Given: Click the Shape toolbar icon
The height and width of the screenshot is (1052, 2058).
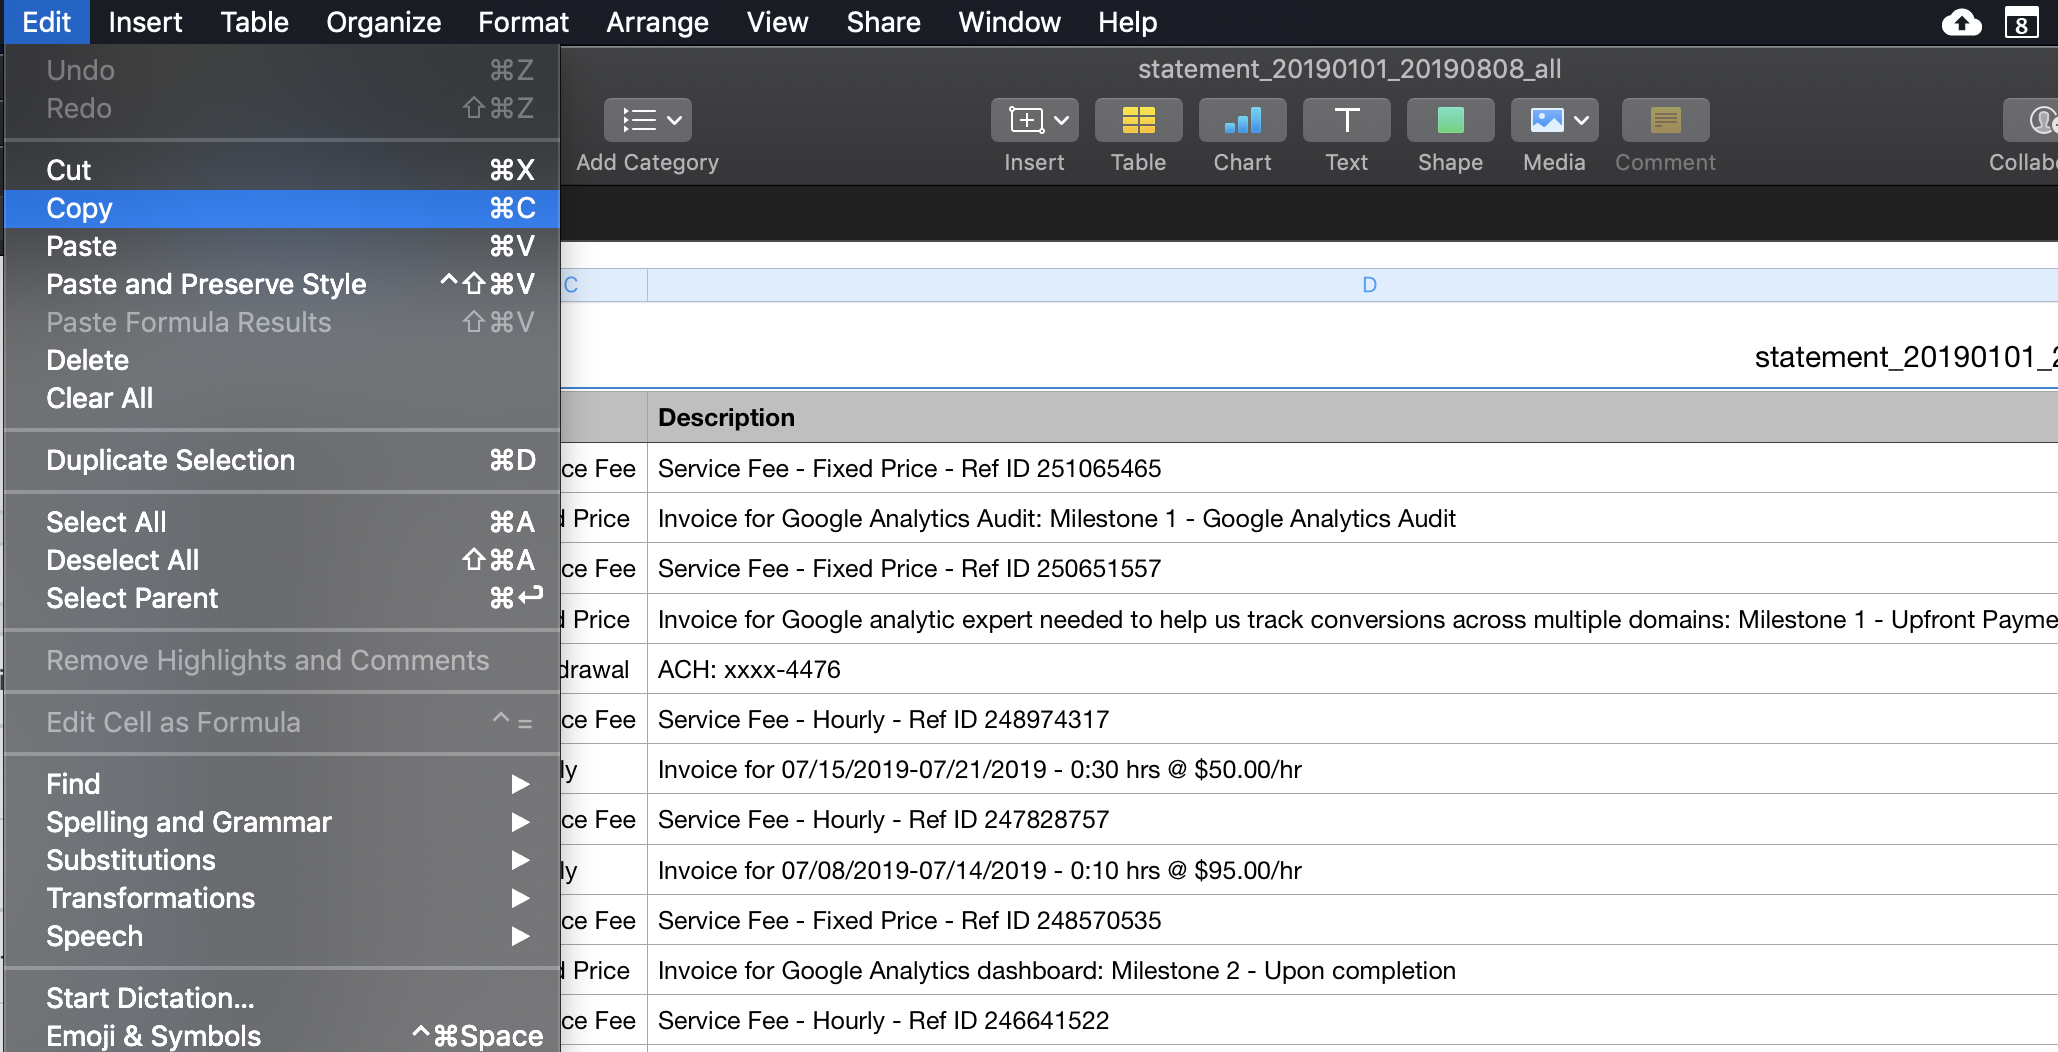Looking at the screenshot, I should (1450, 121).
